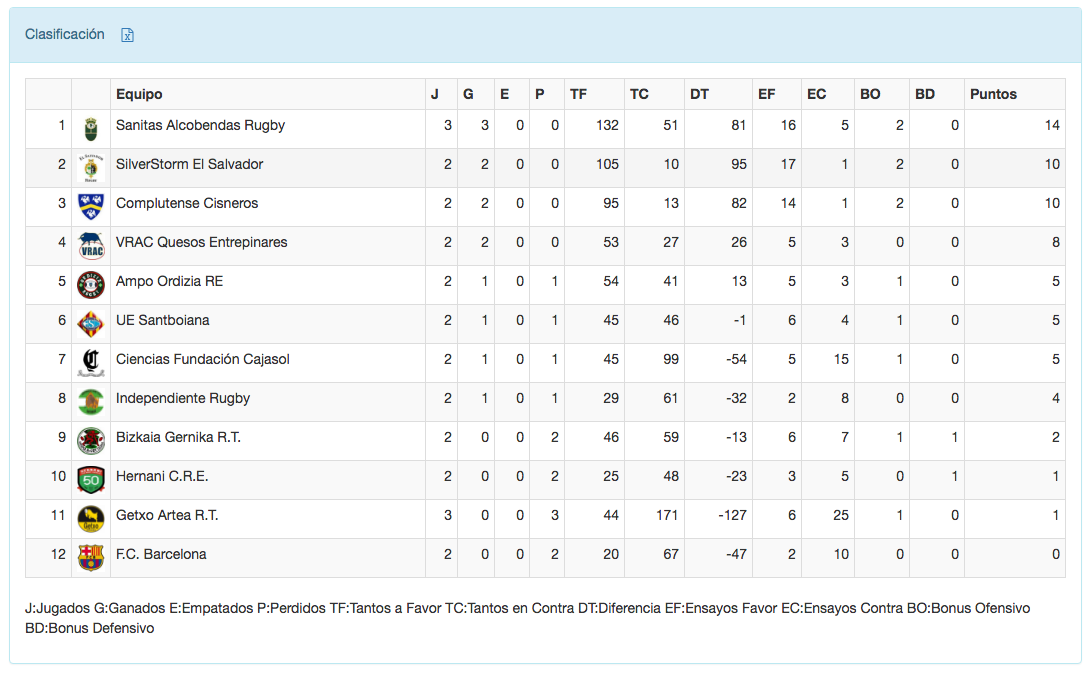Click the Clasificación panel title
Viewport: 1089px width, 675px height.
[65, 34]
